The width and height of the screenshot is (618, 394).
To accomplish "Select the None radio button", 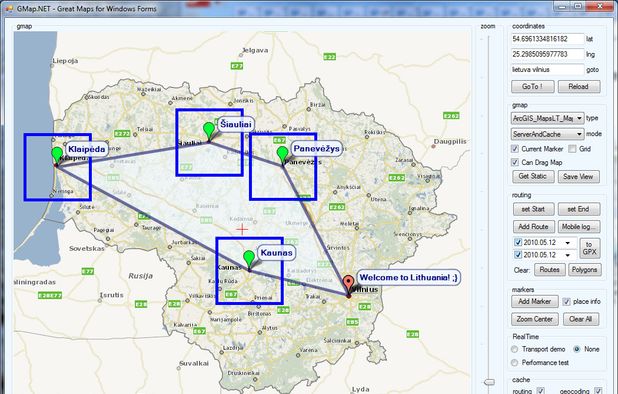I will [x=577, y=349].
